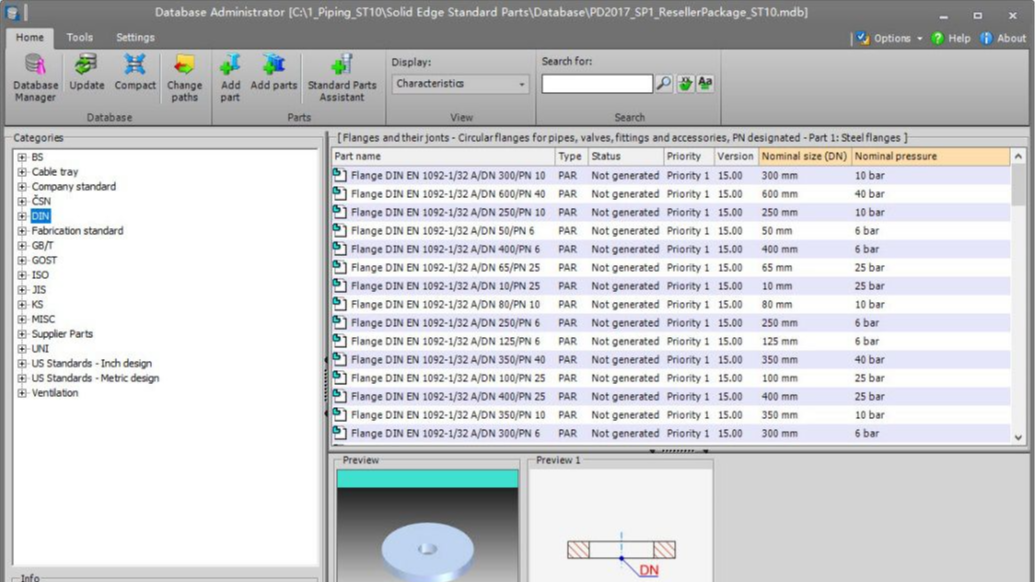Expand the Supplier Parts node
The width and height of the screenshot is (1035, 582).
22,334
